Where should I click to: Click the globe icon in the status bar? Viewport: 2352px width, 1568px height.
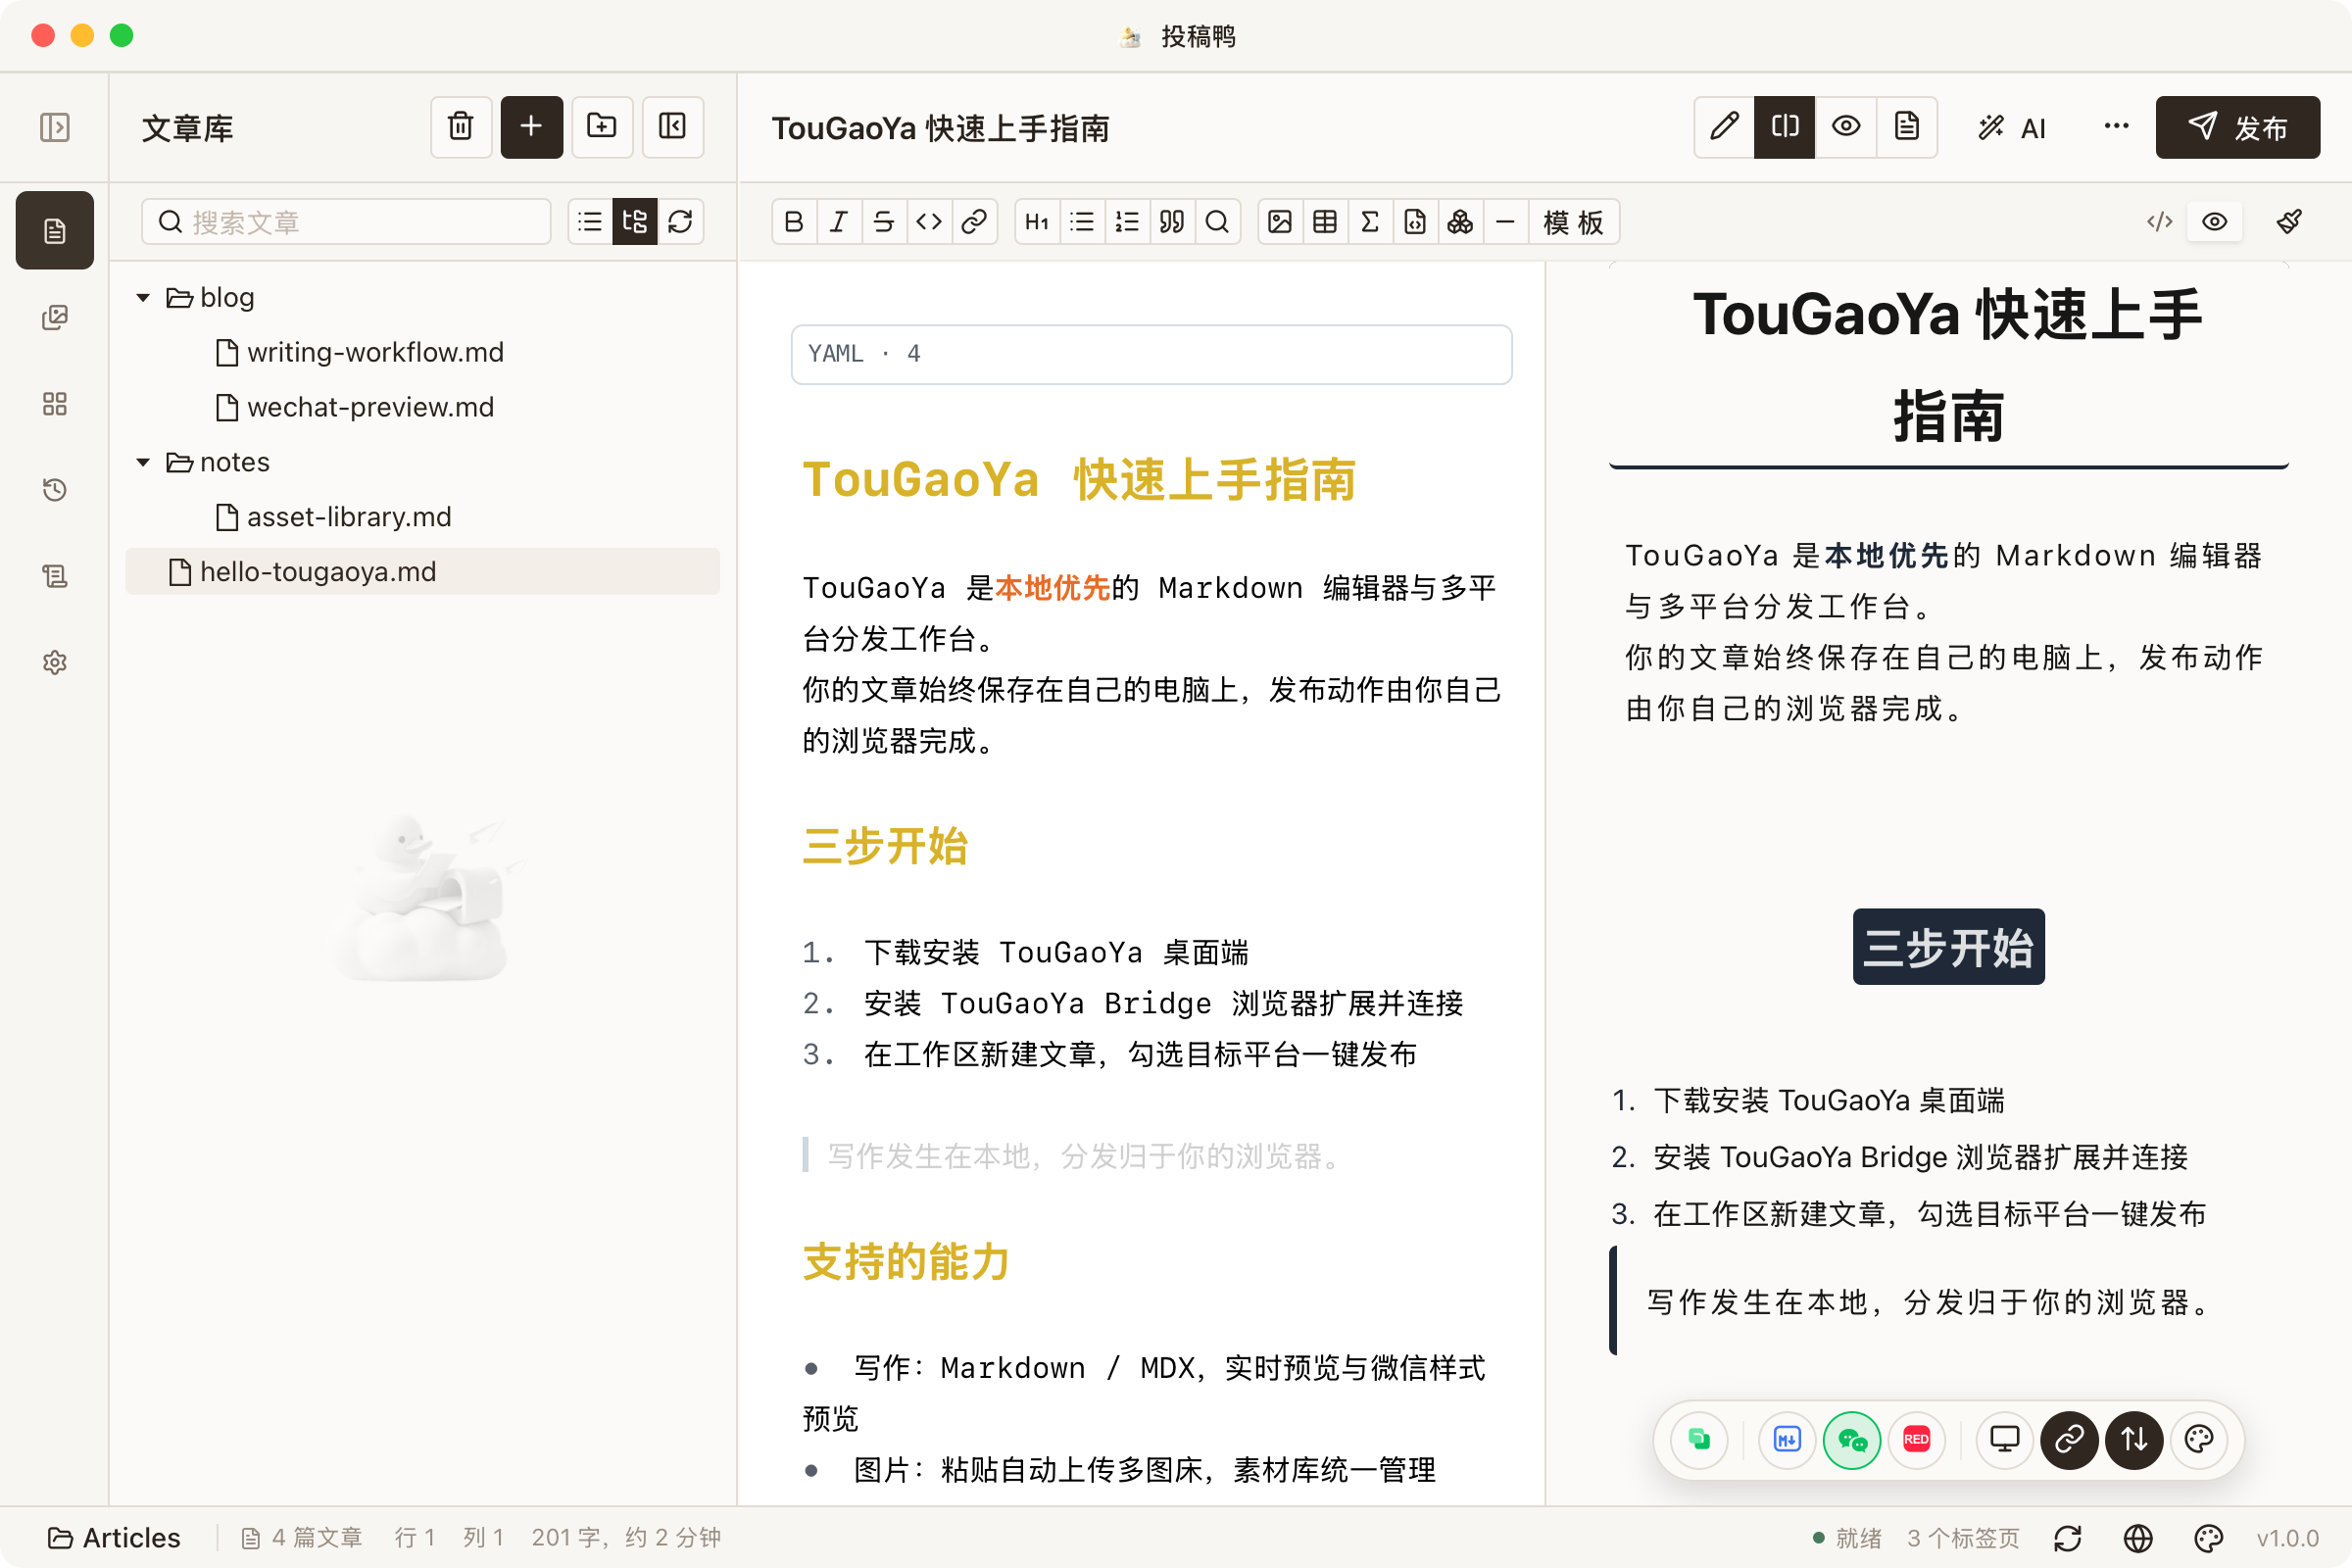2138,1538
